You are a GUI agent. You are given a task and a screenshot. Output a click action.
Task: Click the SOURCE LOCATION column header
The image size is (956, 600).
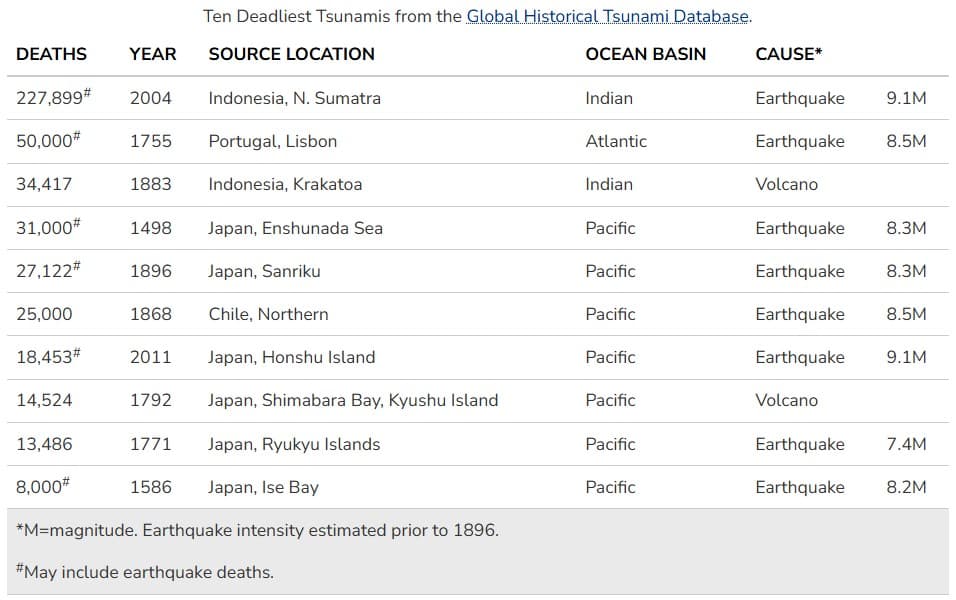291,54
